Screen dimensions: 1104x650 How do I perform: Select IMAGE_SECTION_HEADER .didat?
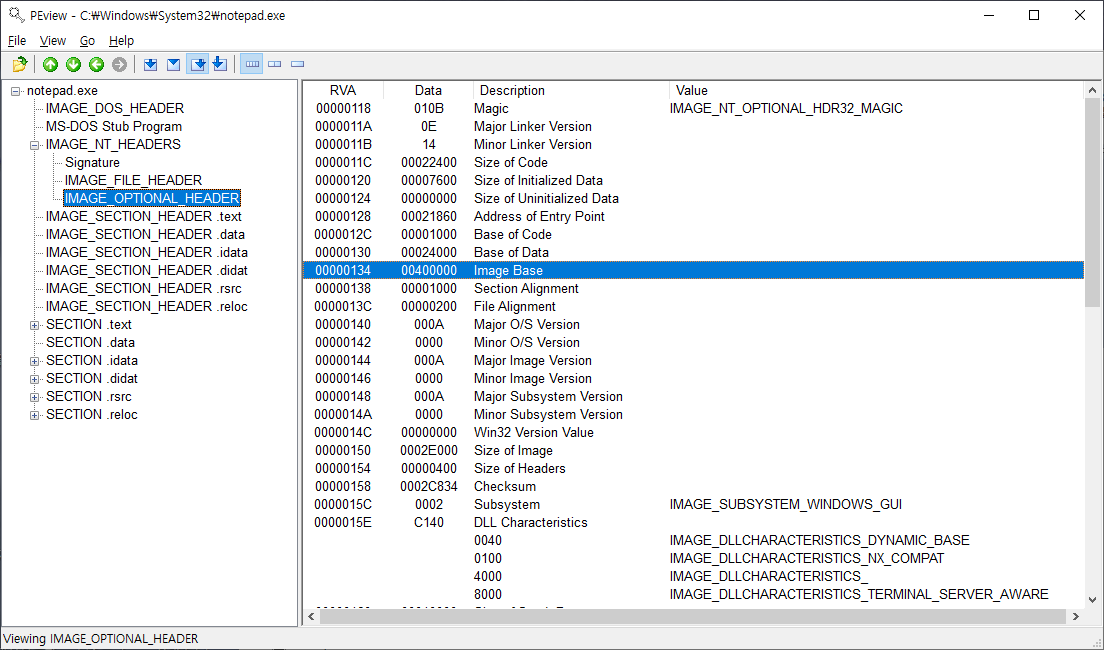pos(146,270)
